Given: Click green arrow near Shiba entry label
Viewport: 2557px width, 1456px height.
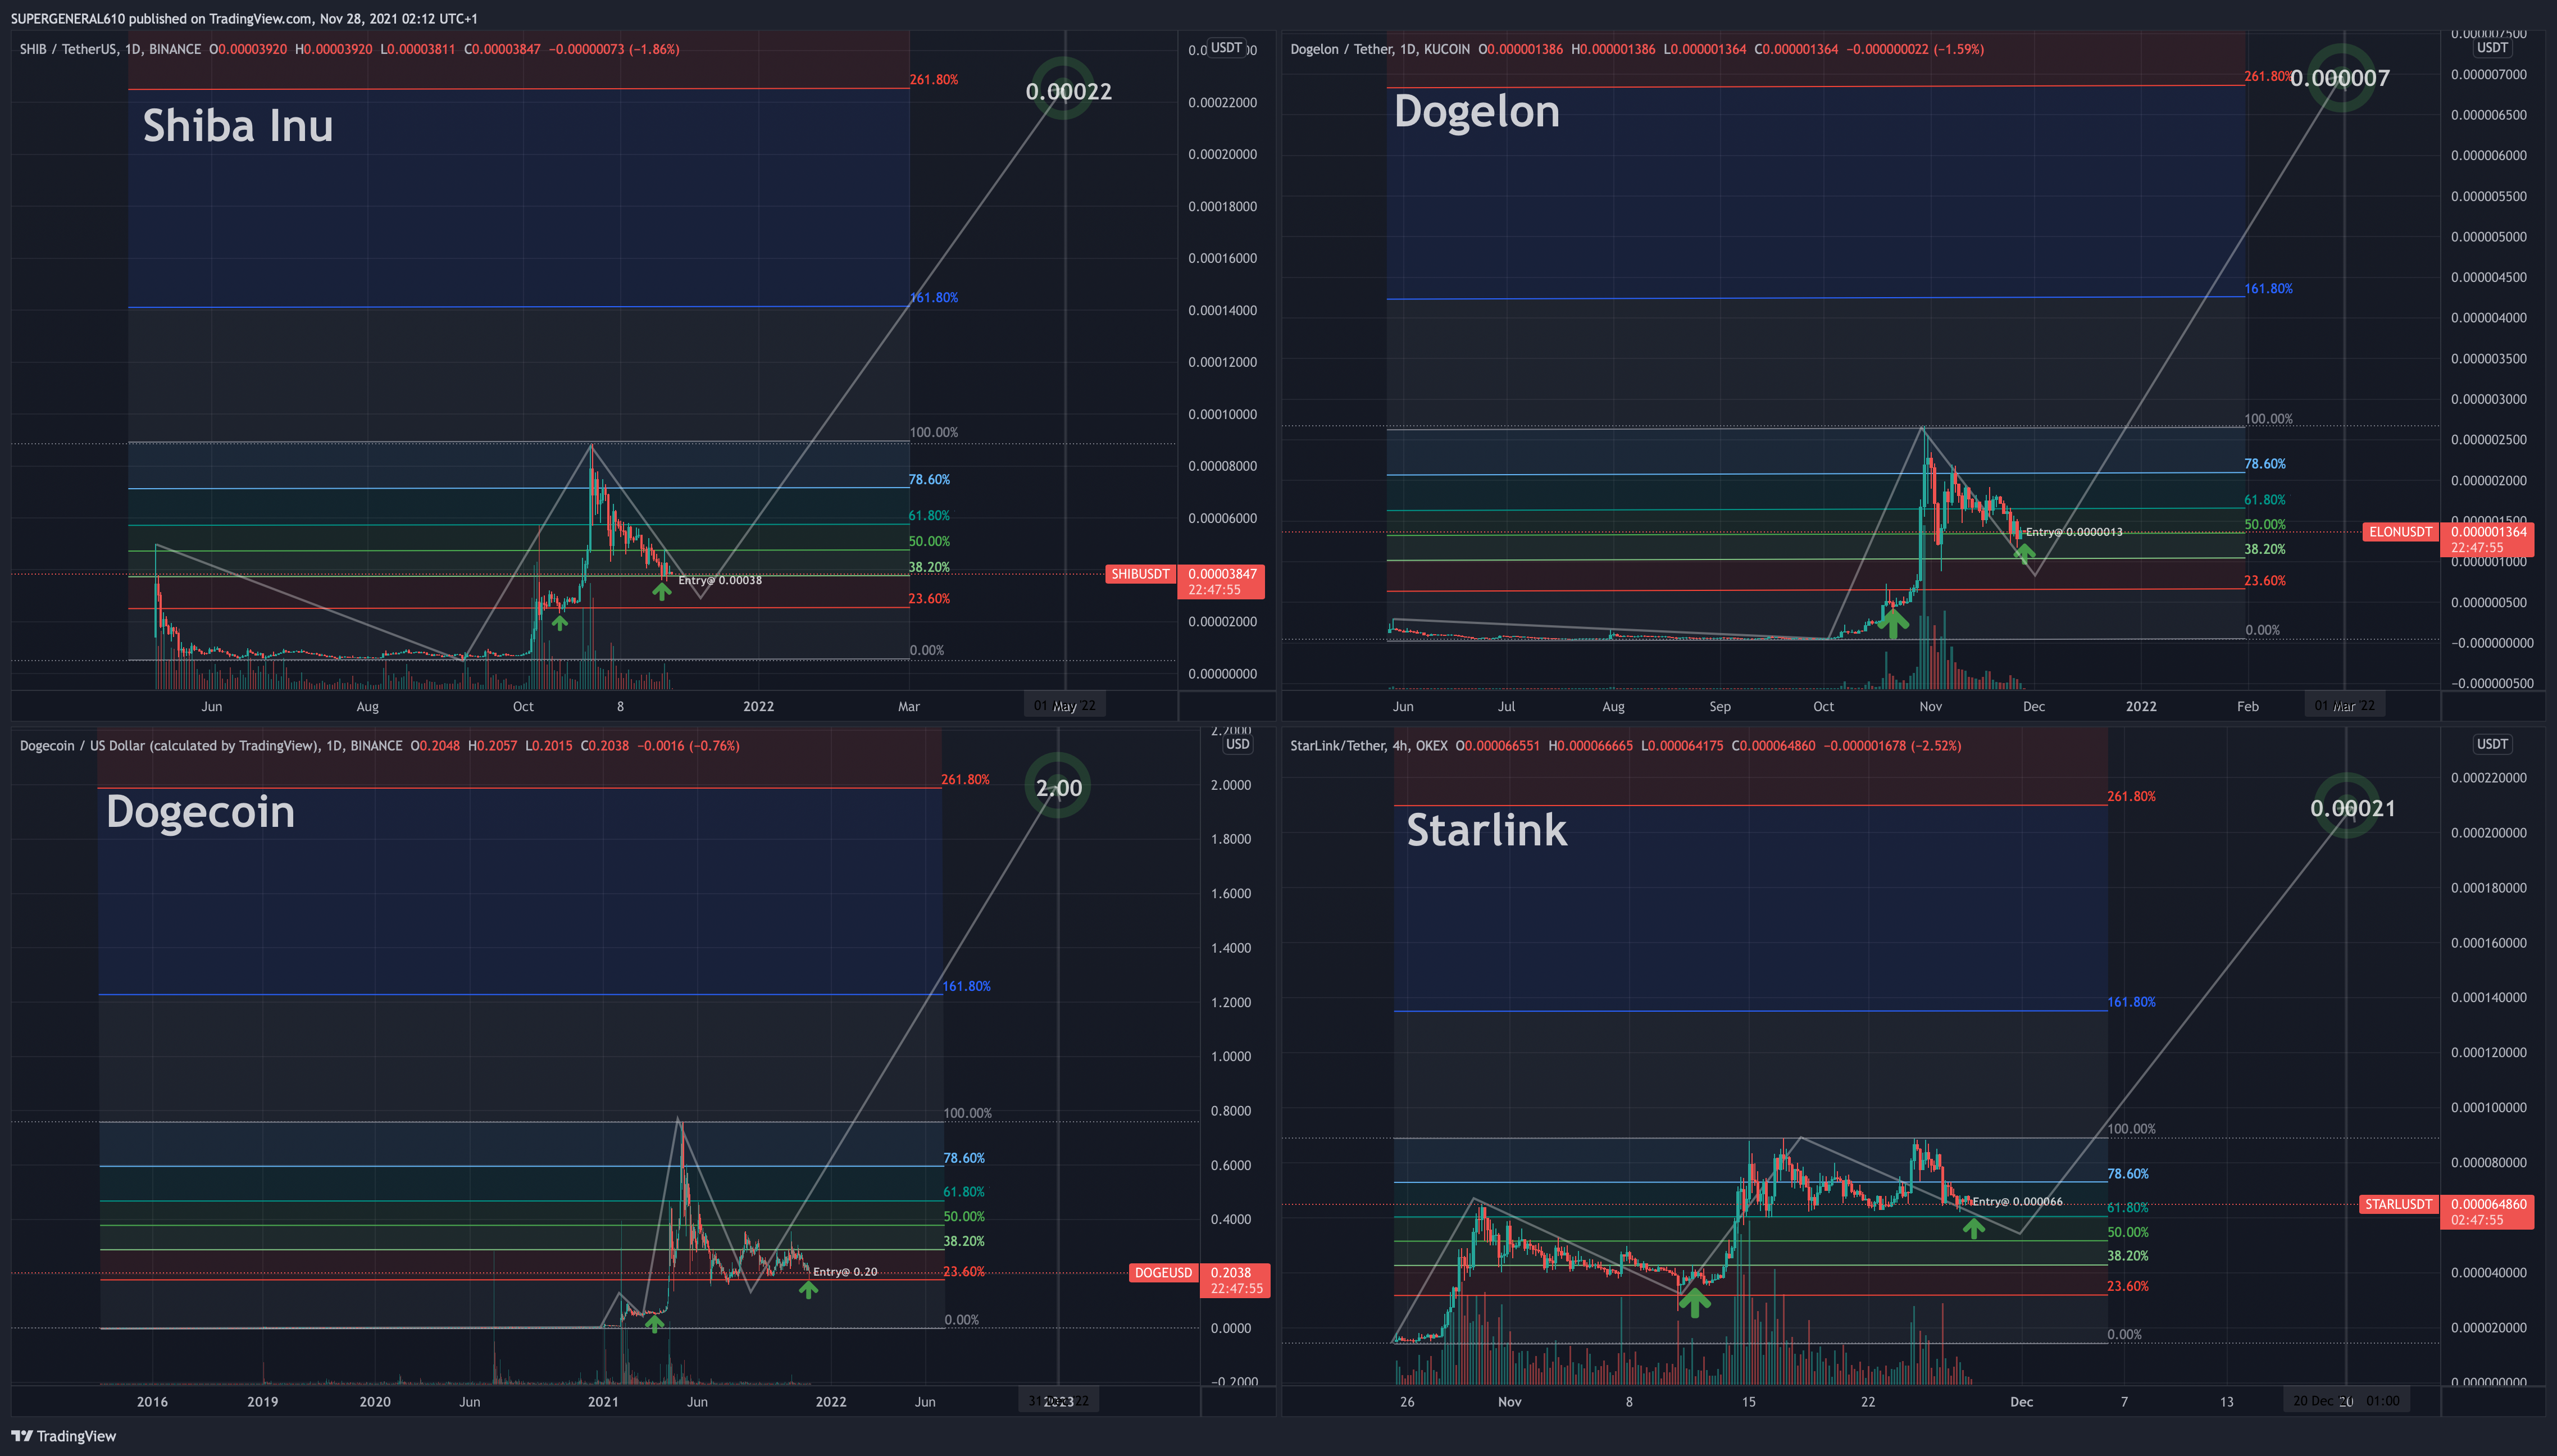Looking at the screenshot, I should click(661, 592).
